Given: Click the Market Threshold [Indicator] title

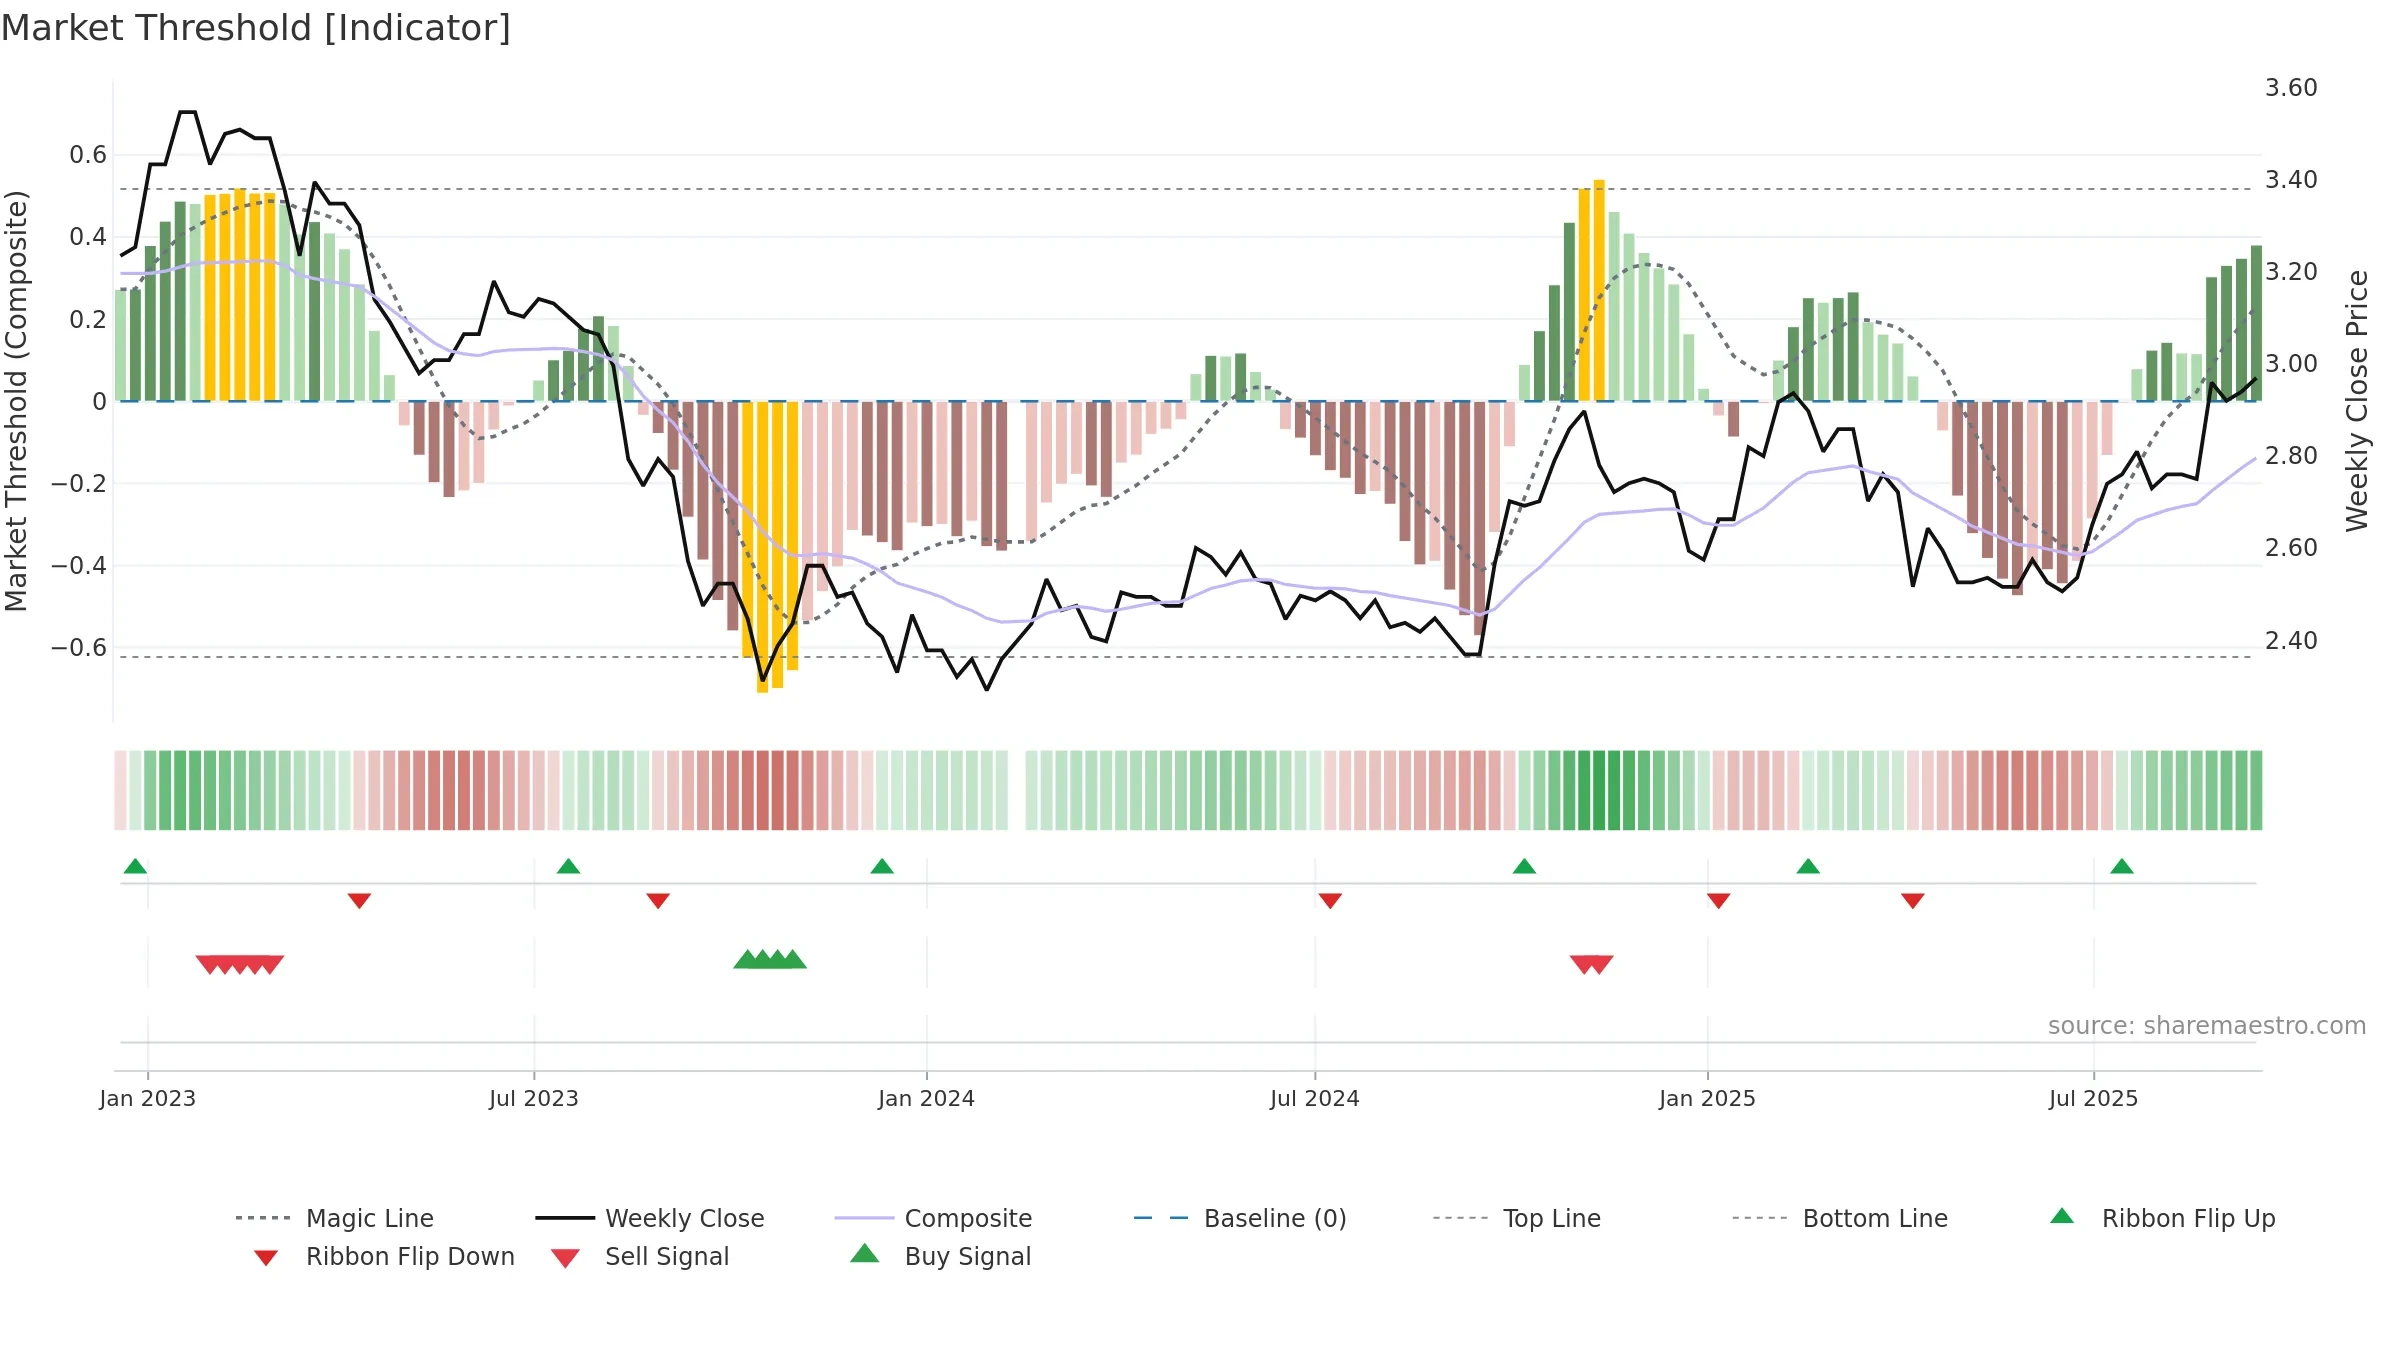Looking at the screenshot, I should [256, 28].
